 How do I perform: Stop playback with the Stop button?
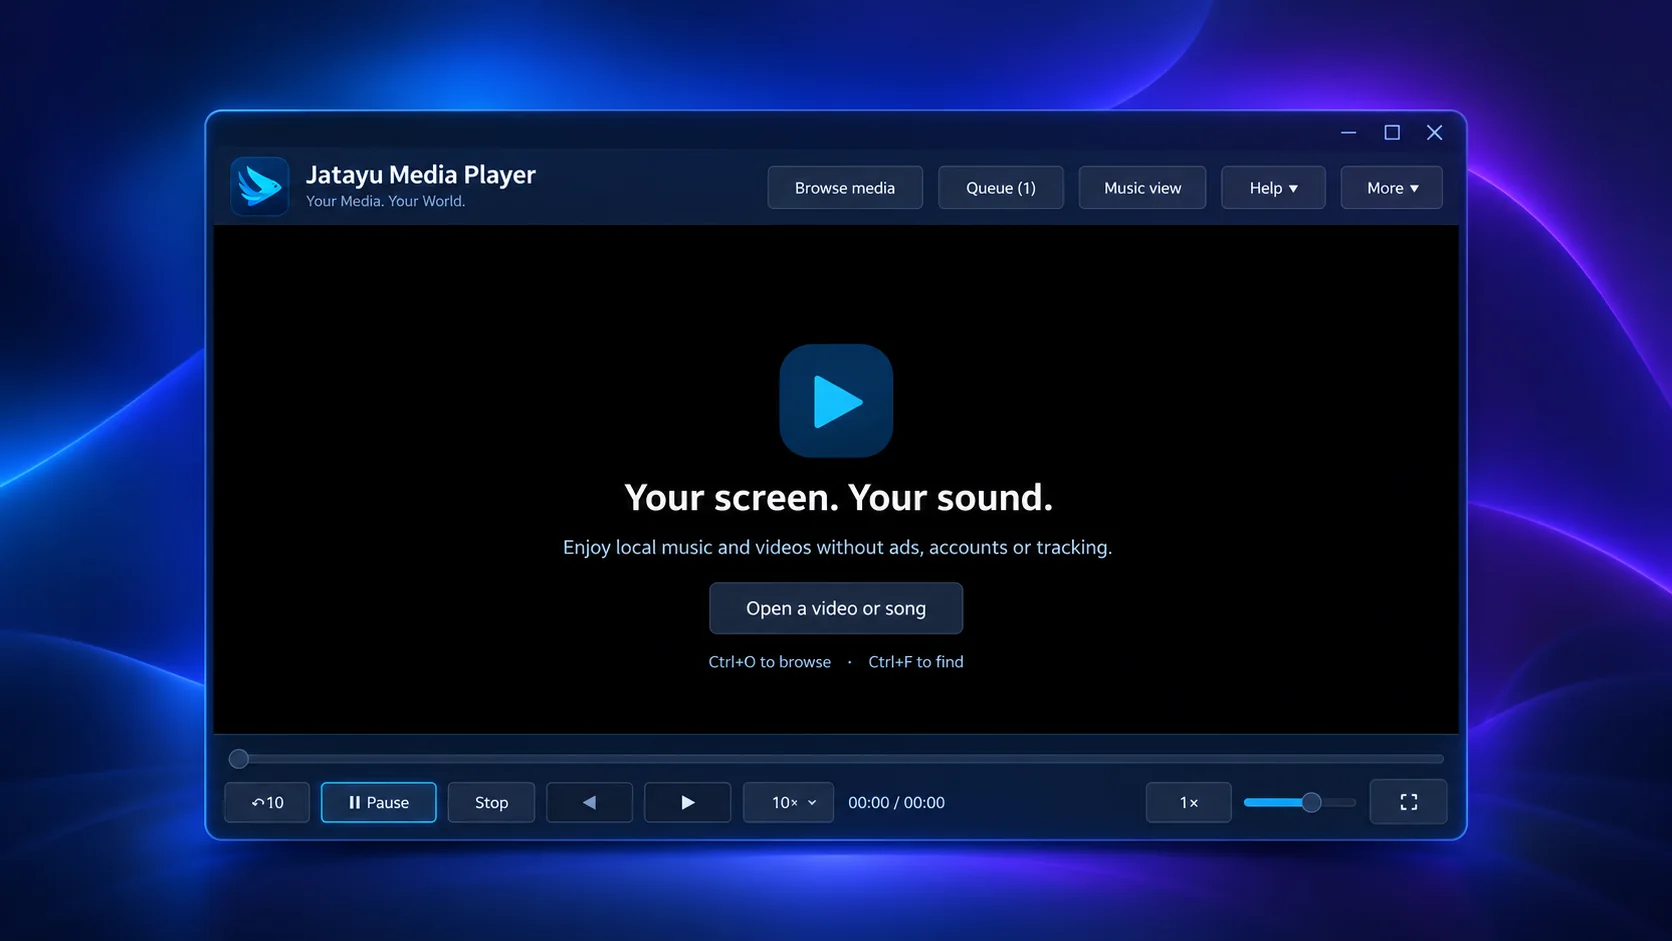491,802
